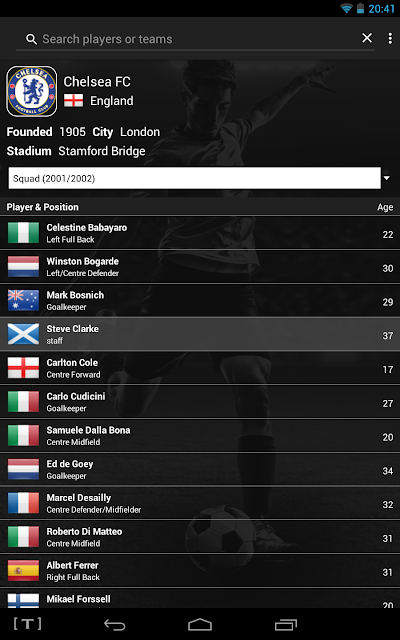This screenshot has width=400, height=640.
Task: Tap Carlton Cole's England flag icon
Action: click(23, 368)
